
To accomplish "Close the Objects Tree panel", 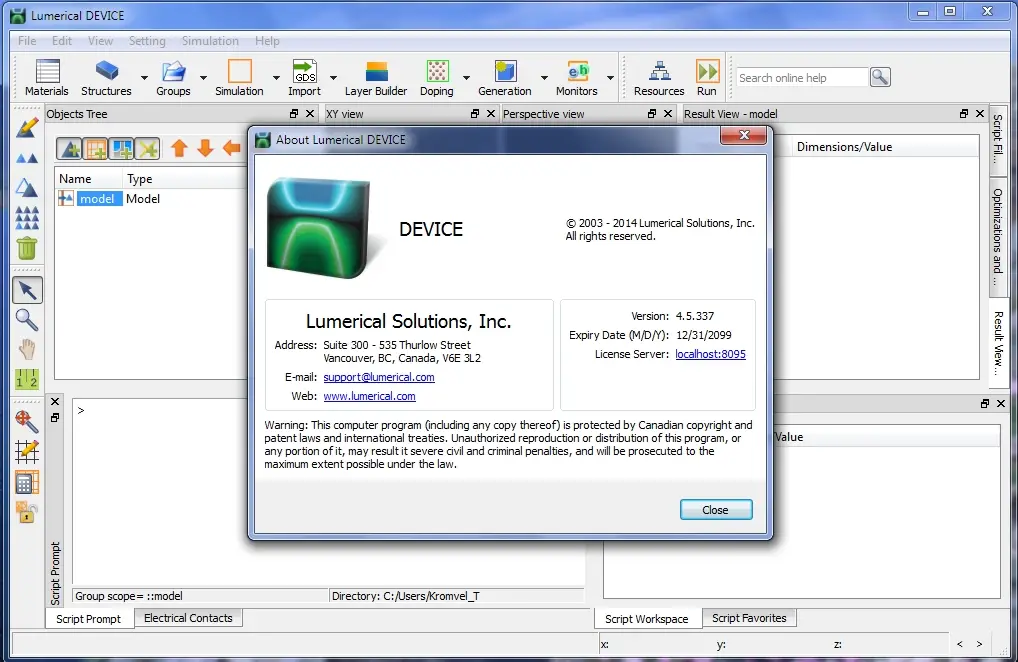I will click(310, 114).
